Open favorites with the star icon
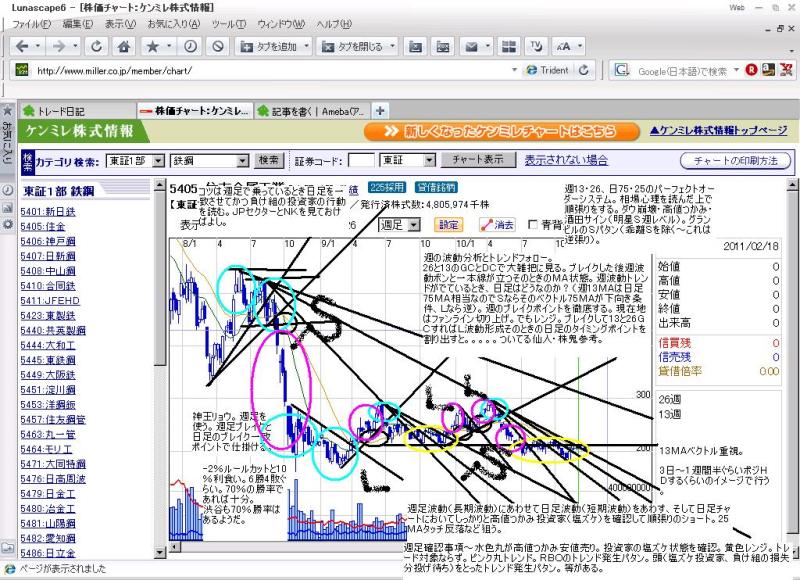This screenshot has height=580, width=800. point(152,46)
